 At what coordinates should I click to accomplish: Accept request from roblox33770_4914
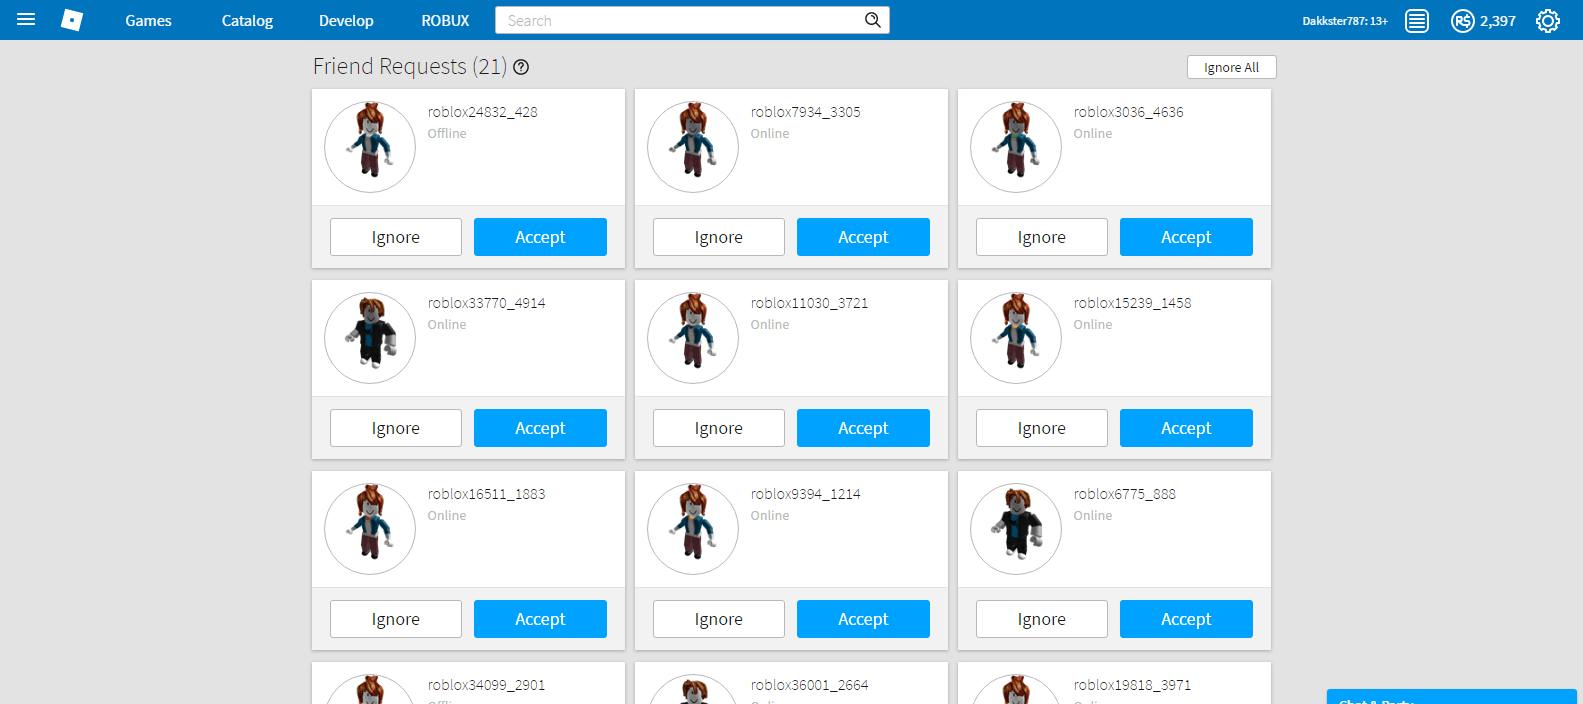pyautogui.click(x=540, y=428)
